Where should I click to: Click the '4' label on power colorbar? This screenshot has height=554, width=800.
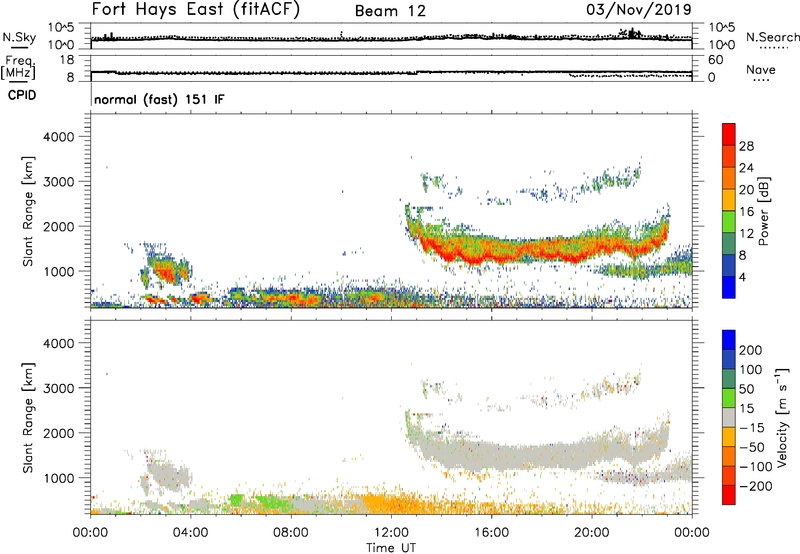[x=743, y=276]
